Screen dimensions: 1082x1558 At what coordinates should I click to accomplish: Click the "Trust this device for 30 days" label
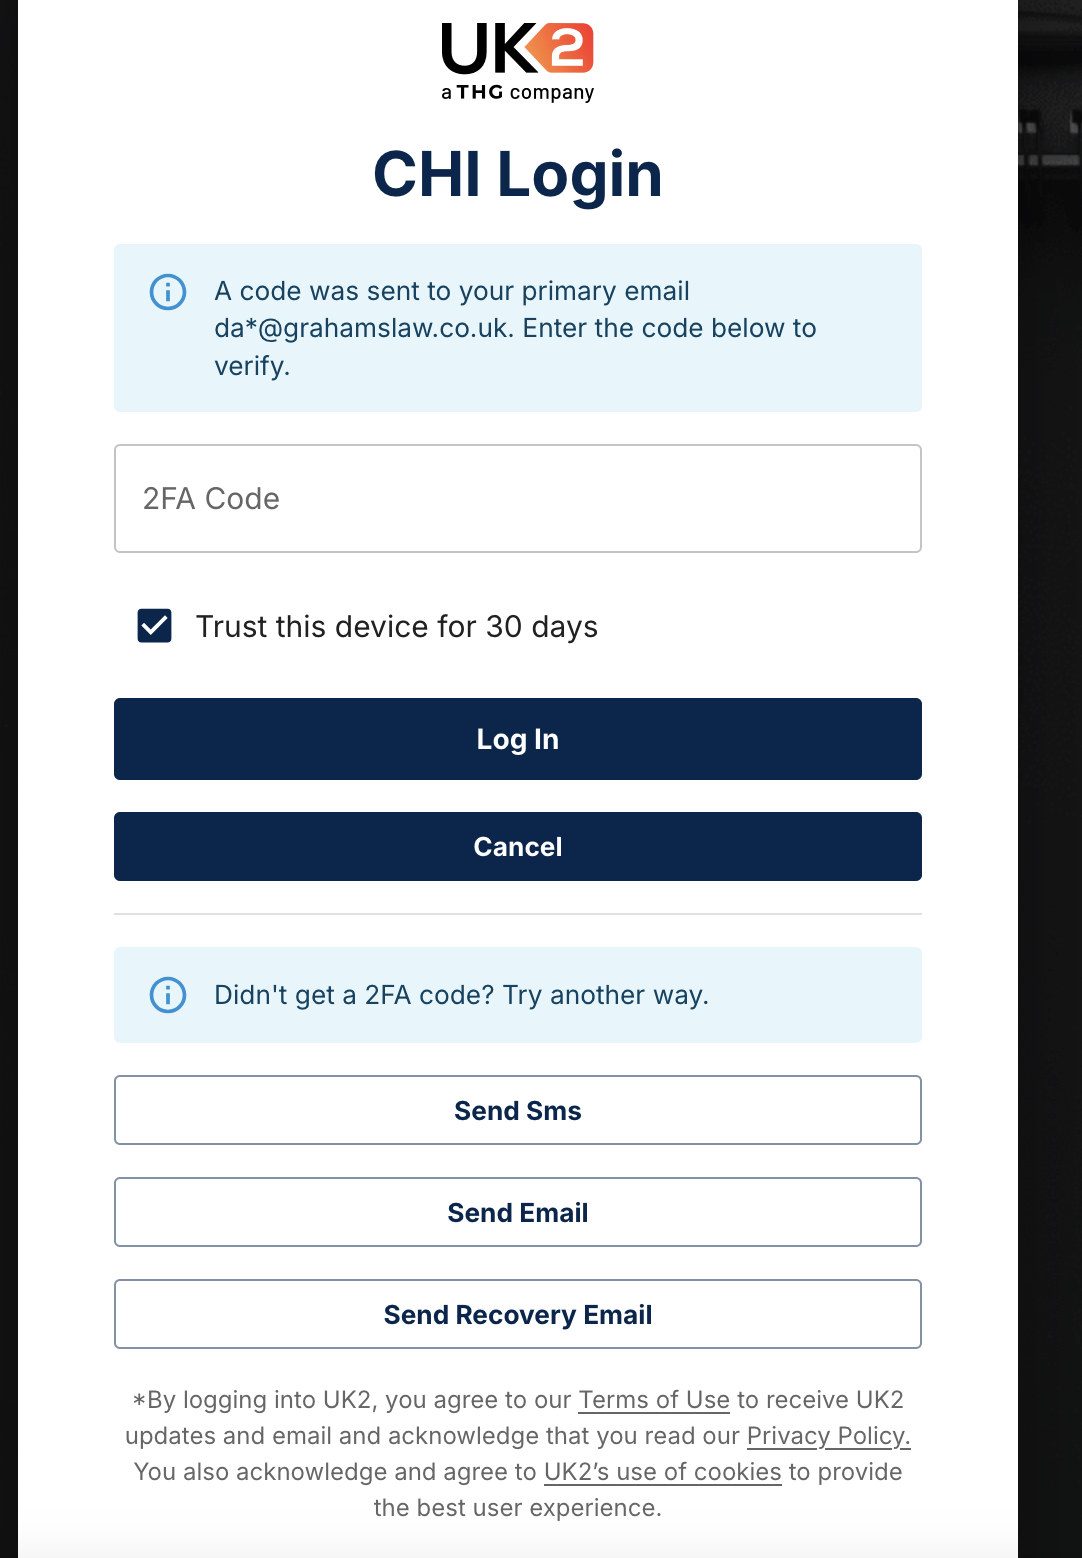tap(396, 627)
